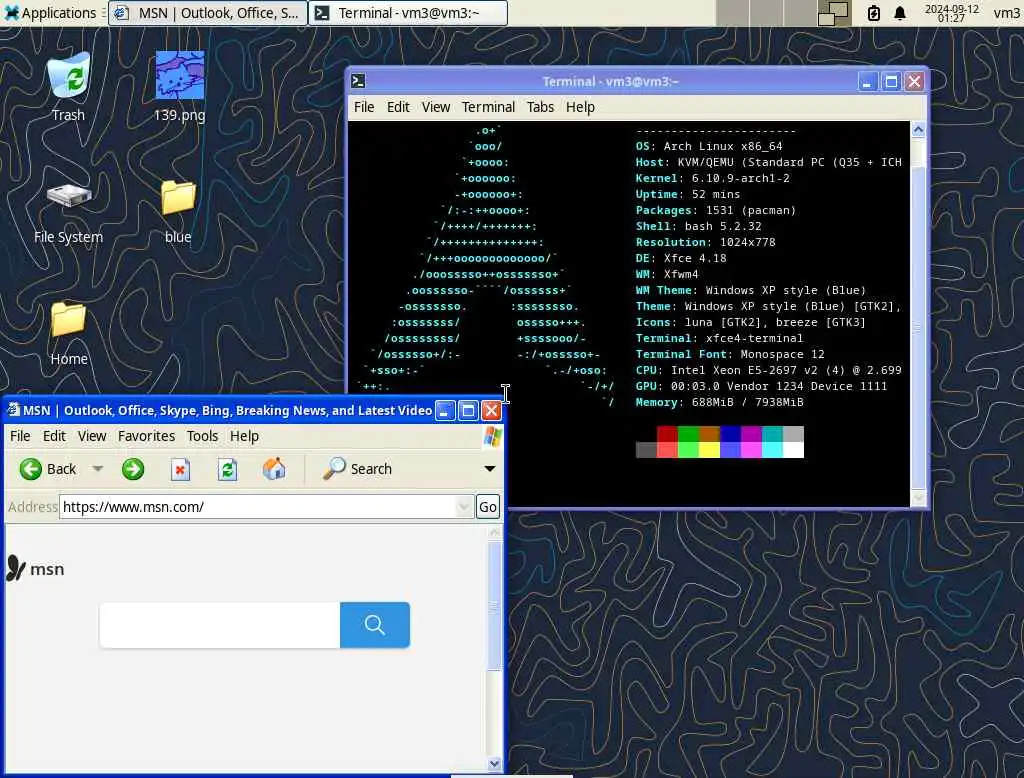
Task: Click the Kernel version line in terminal
Action: pos(712,178)
